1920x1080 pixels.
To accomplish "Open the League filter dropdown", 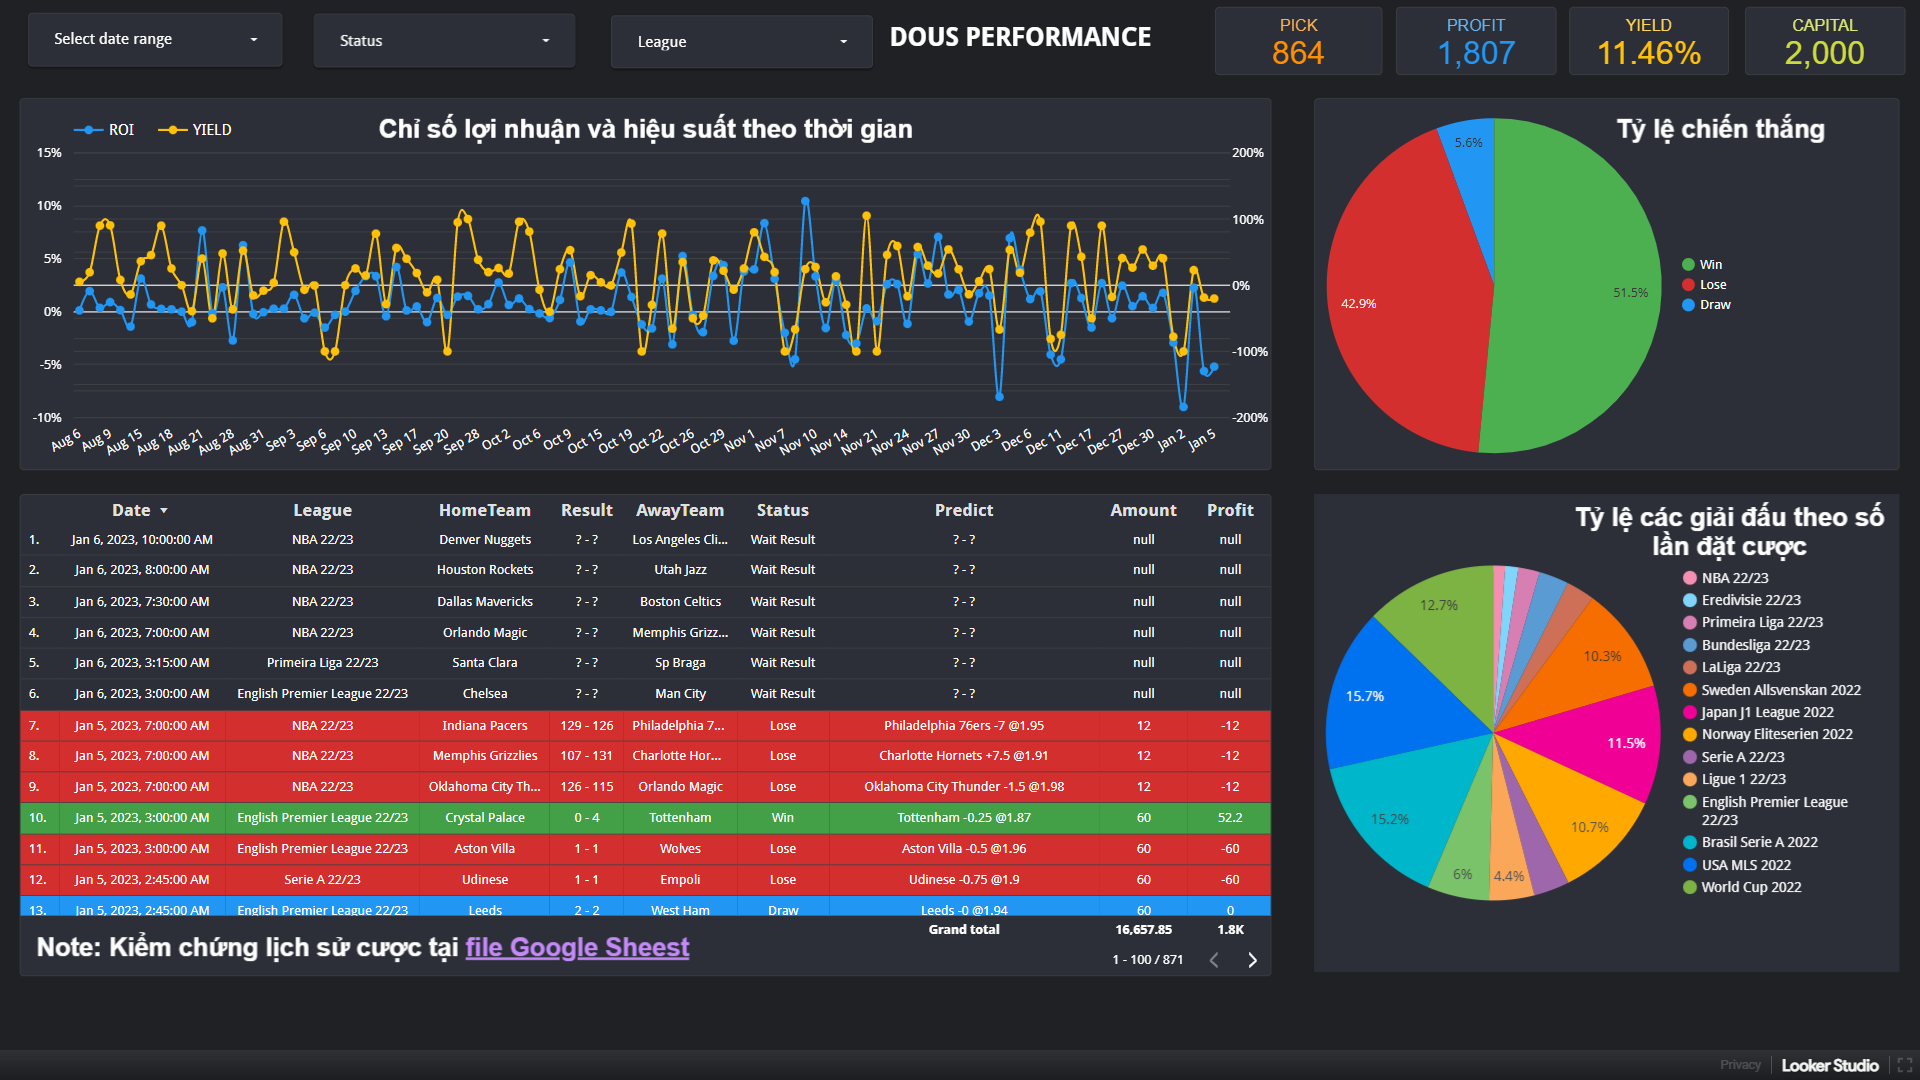I will pyautogui.click(x=741, y=42).
